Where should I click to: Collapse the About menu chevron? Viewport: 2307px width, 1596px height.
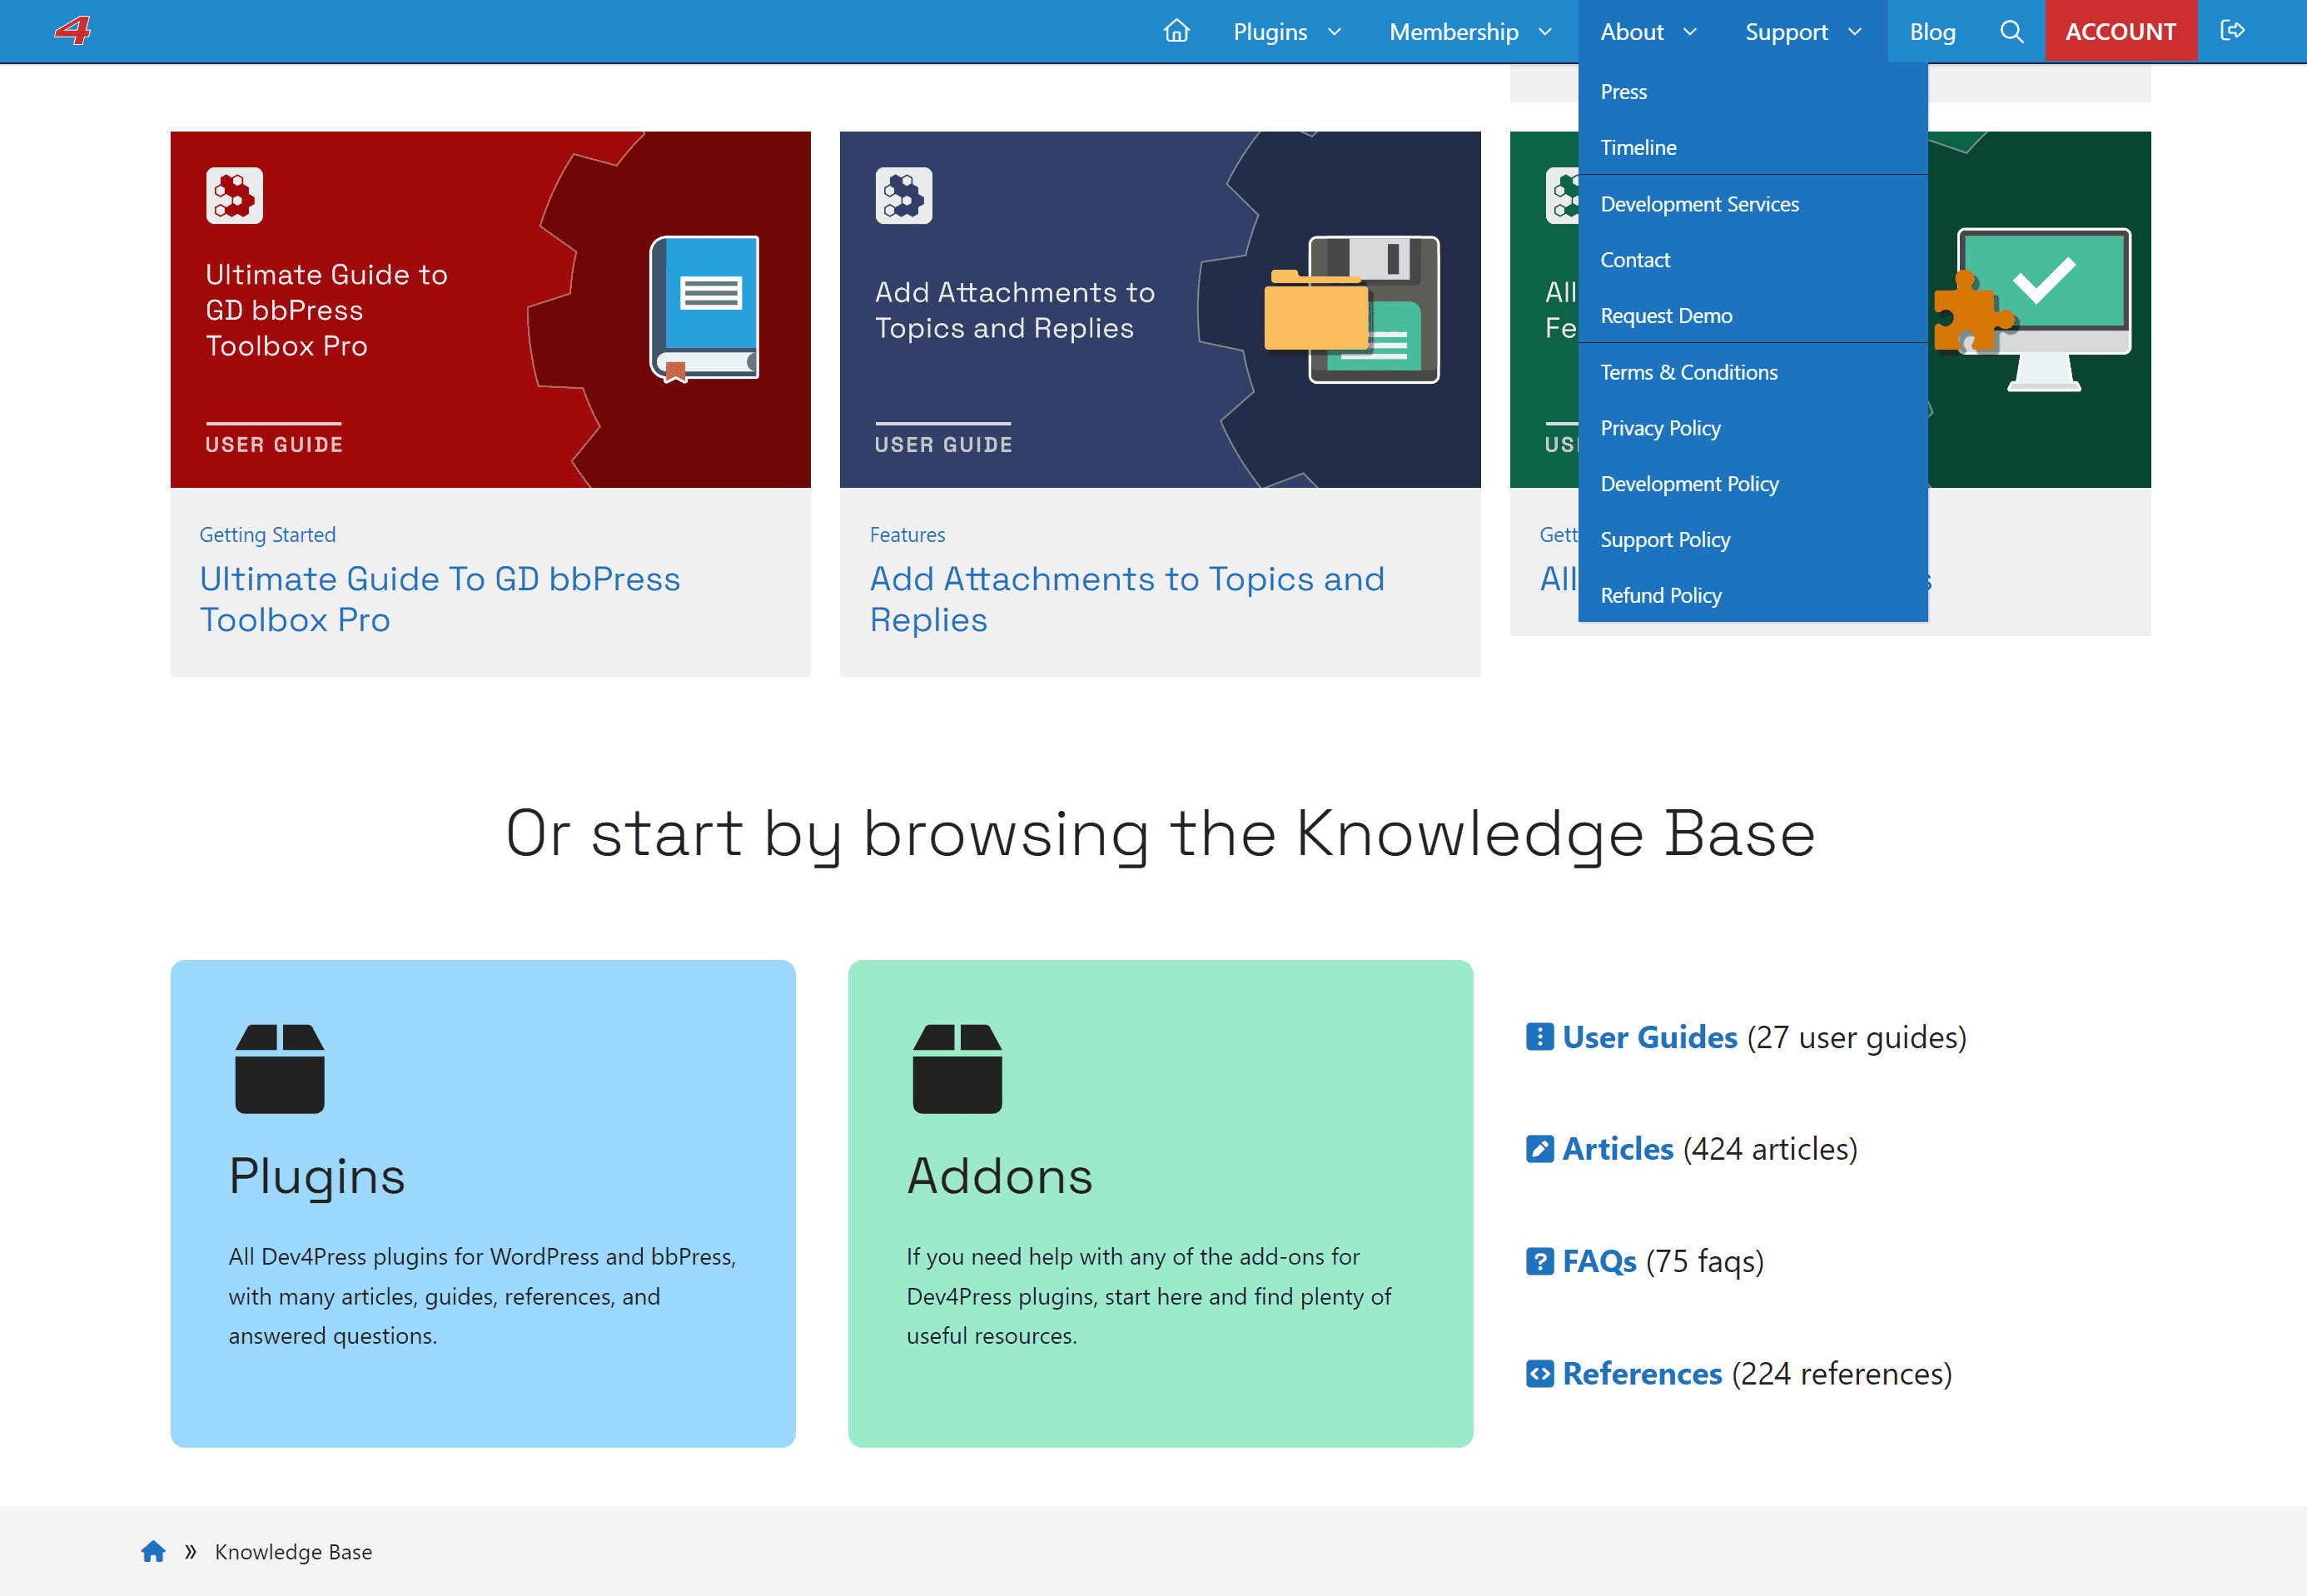point(1690,32)
